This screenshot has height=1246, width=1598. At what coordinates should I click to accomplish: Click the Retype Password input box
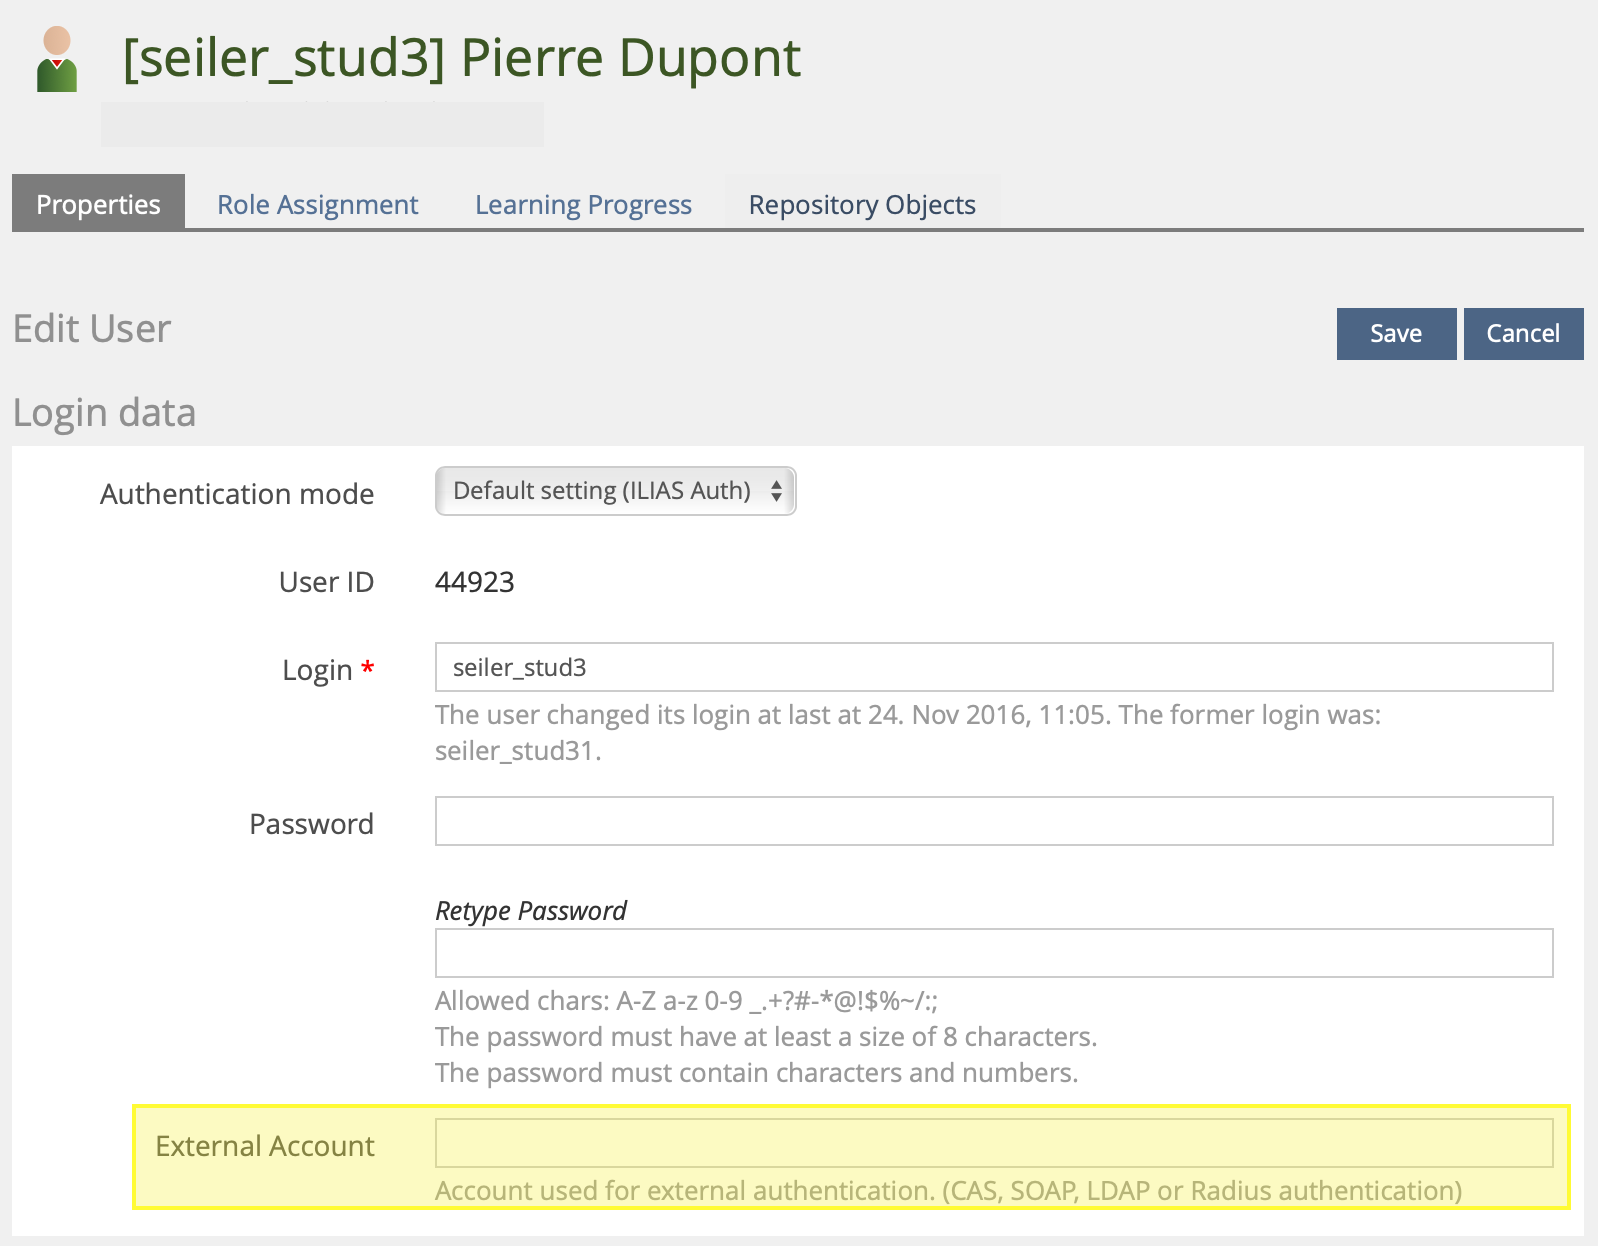(993, 953)
